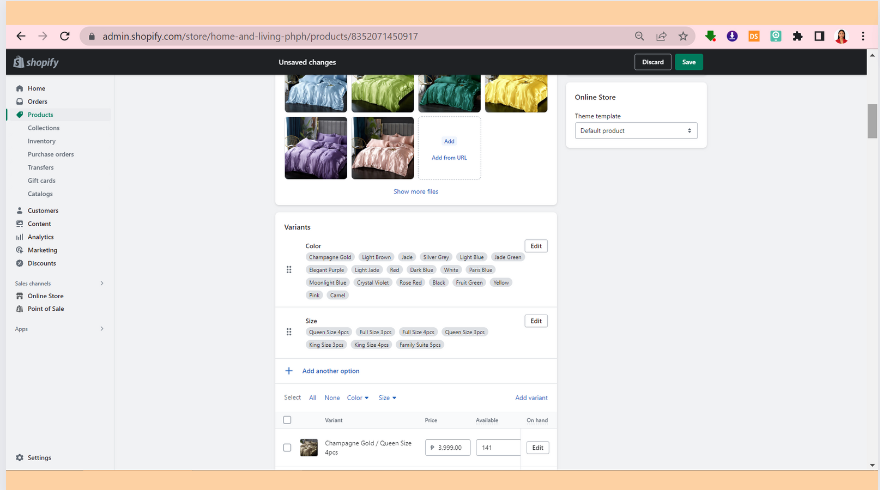
Task: Click the Discounts badge icon
Action: point(20,263)
